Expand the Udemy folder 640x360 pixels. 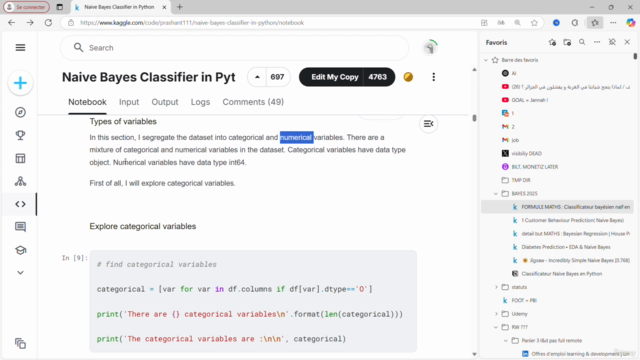(x=496, y=314)
